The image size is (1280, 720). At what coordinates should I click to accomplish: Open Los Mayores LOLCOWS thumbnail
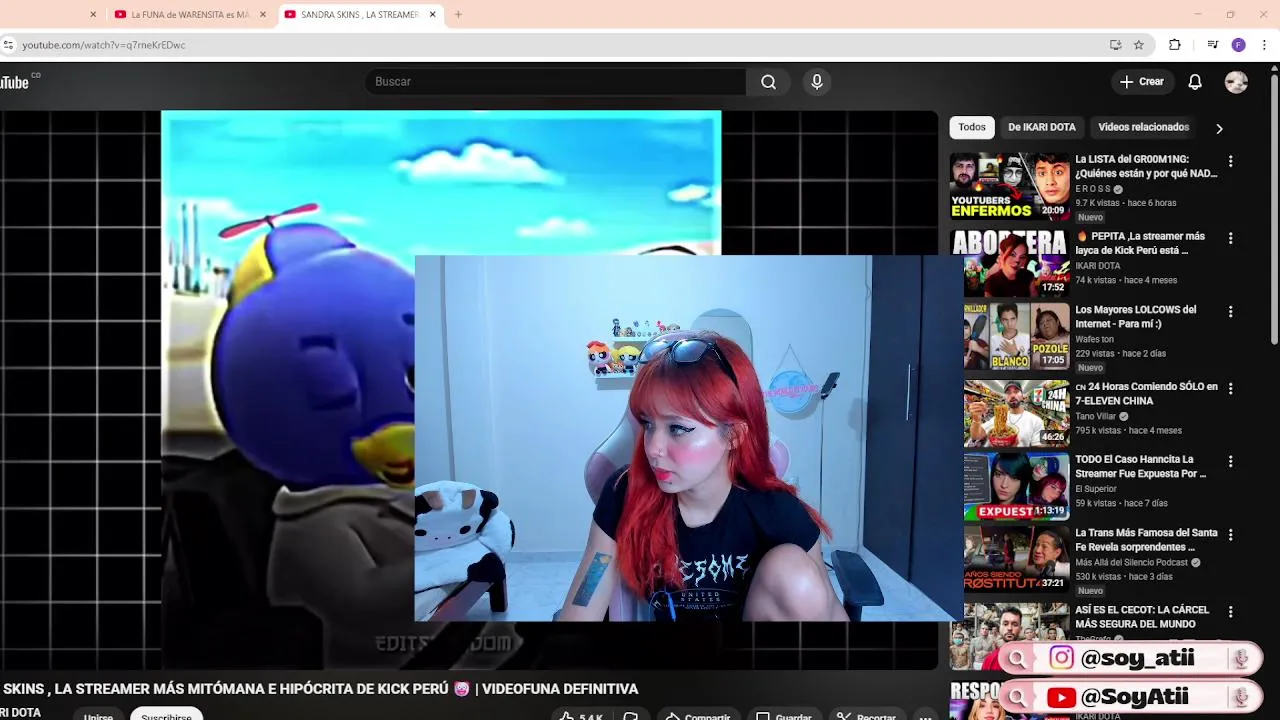[x=1016, y=337]
